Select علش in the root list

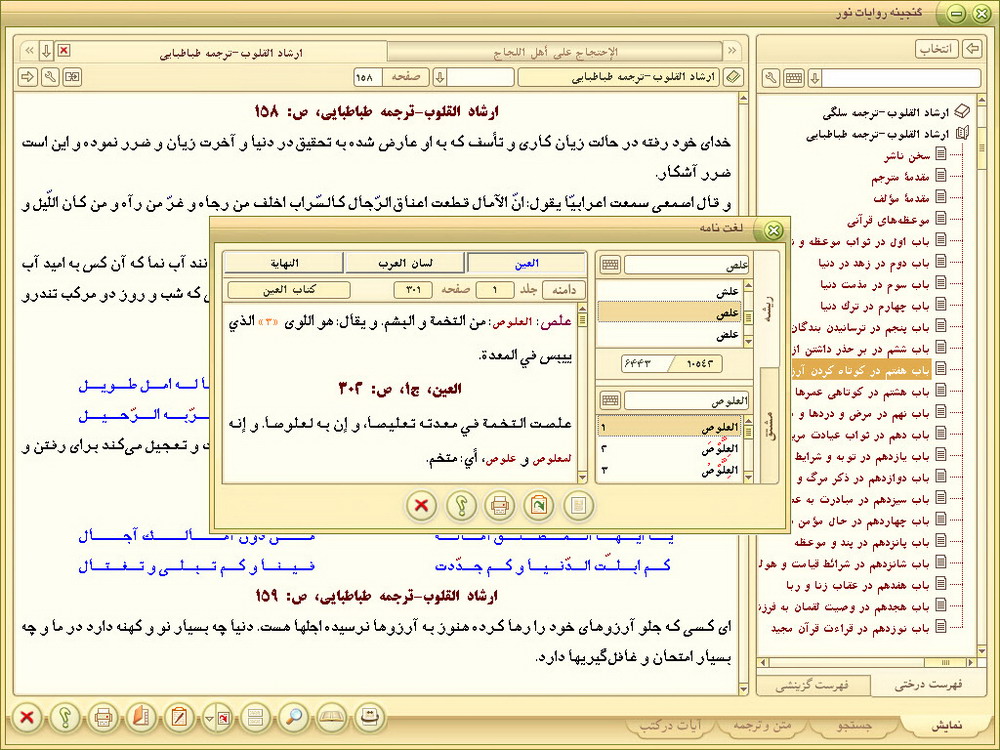[x=670, y=291]
